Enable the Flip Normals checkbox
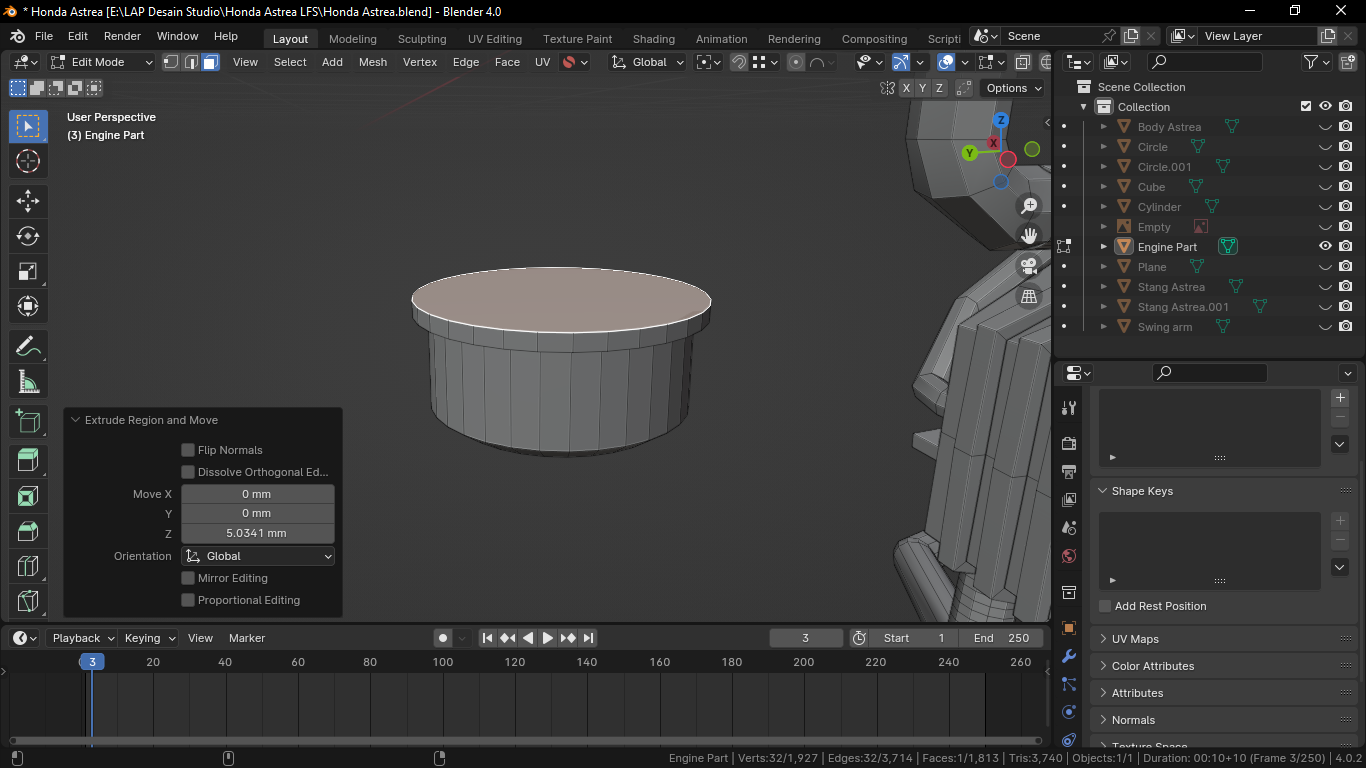The height and width of the screenshot is (768, 1366). 188,450
